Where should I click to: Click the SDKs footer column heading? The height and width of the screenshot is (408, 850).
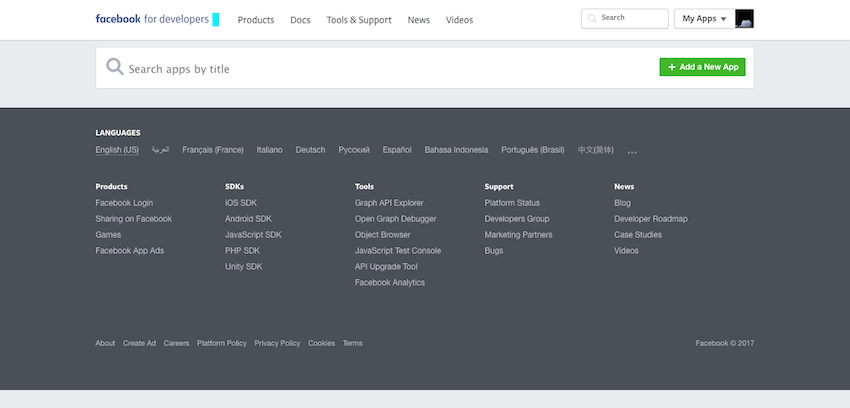pyautogui.click(x=234, y=186)
